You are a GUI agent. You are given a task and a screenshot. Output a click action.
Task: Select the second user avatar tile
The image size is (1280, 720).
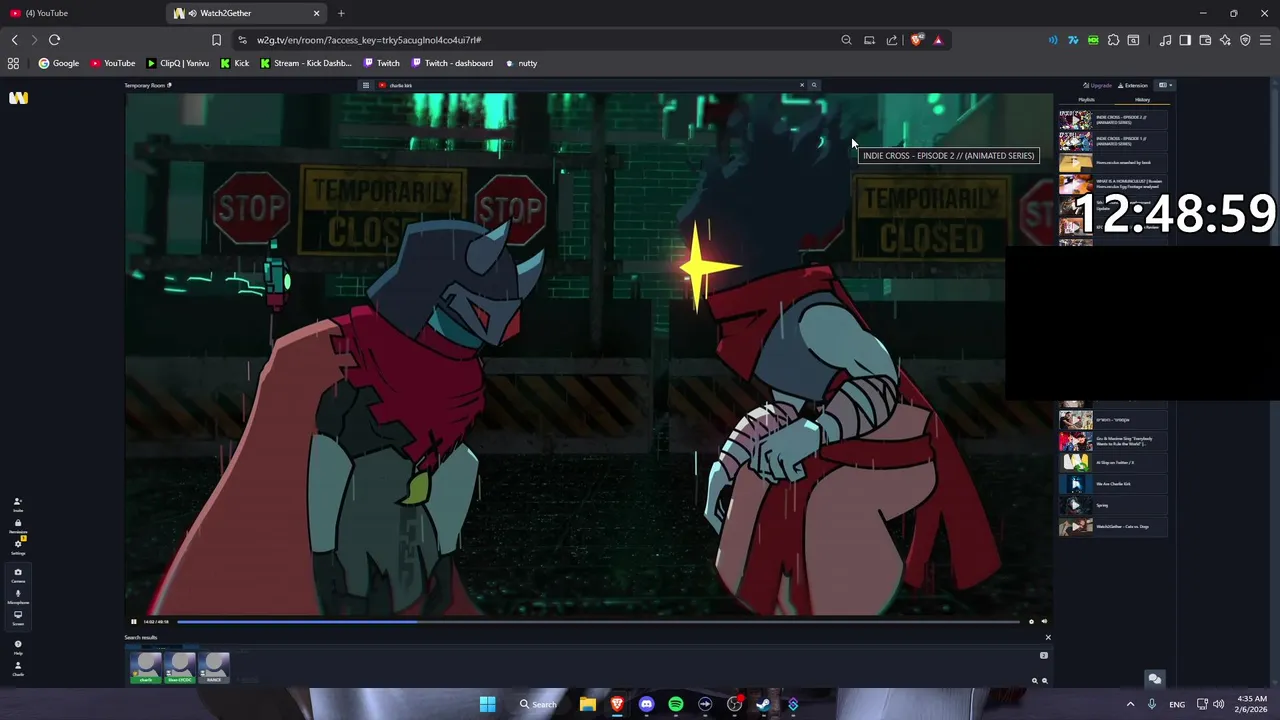(180, 667)
